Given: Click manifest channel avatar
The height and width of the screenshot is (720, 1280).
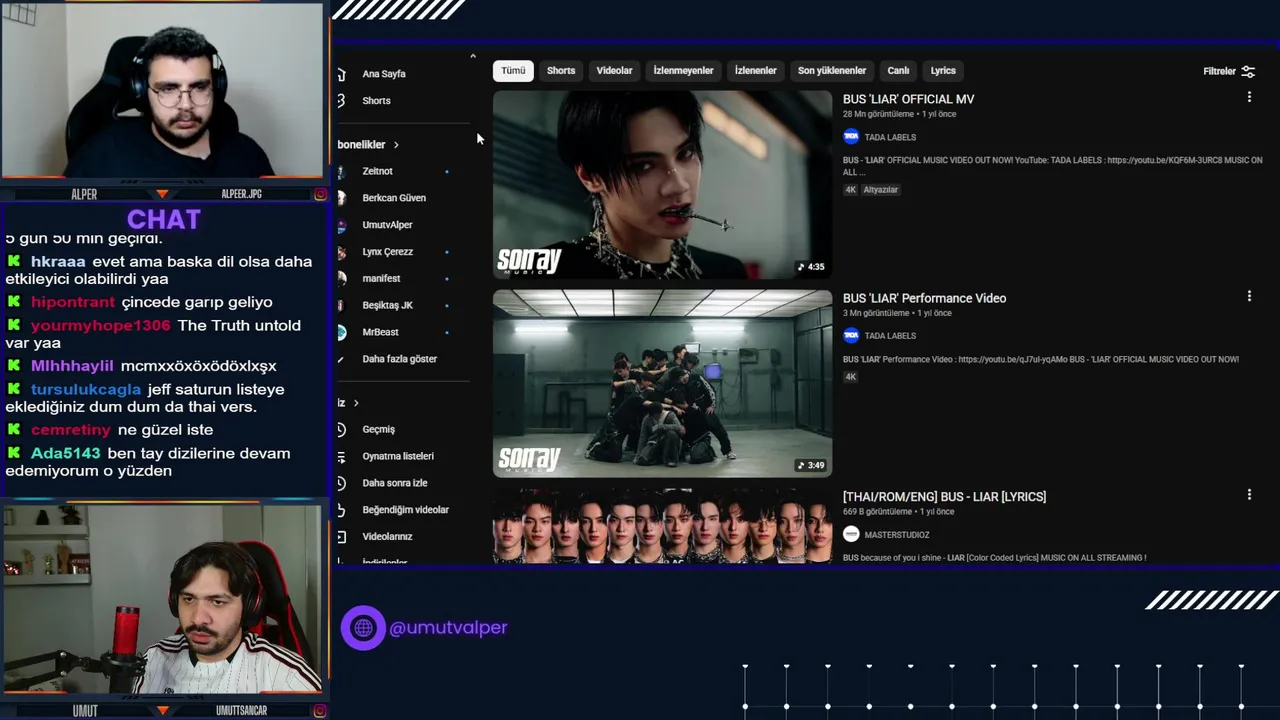Looking at the screenshot, I should [x=341, y=279].
